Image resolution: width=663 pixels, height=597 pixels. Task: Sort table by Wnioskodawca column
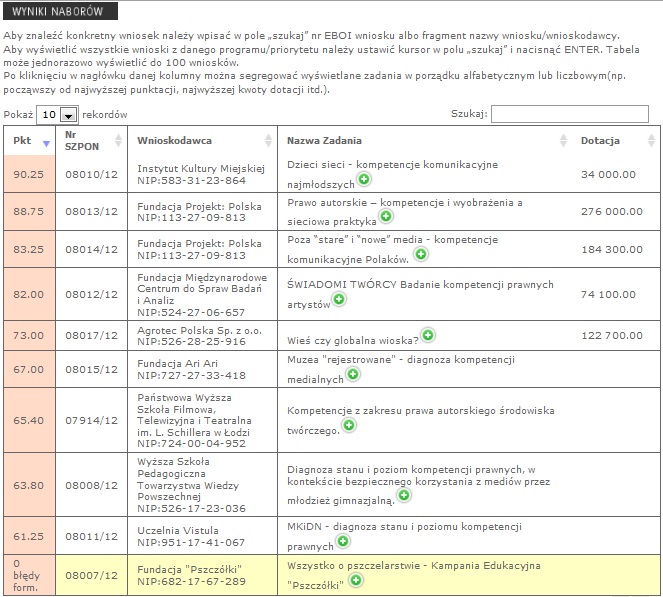(202, 141)
